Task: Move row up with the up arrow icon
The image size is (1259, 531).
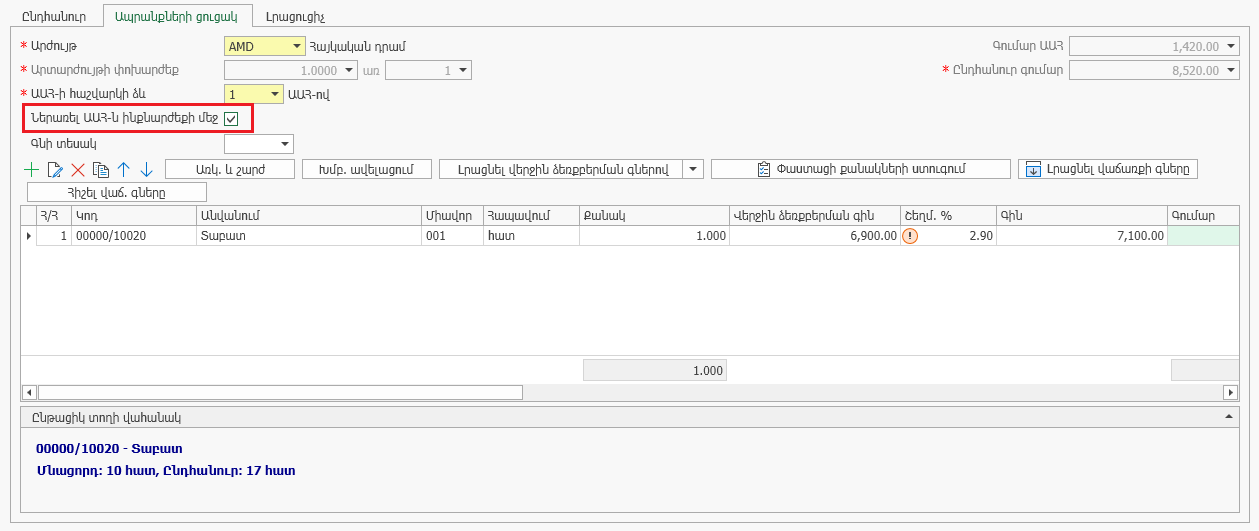Action: (x=124, y=170)
